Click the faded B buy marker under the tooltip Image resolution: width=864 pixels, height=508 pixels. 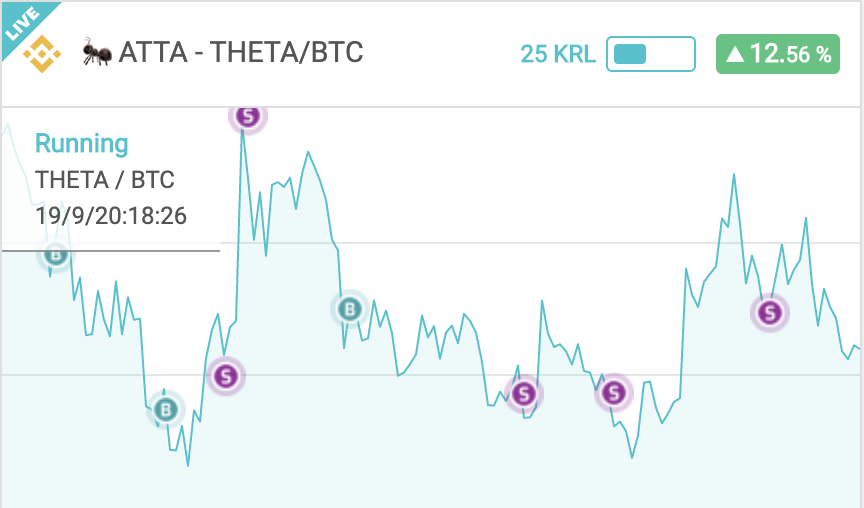[x=55, y=255]
